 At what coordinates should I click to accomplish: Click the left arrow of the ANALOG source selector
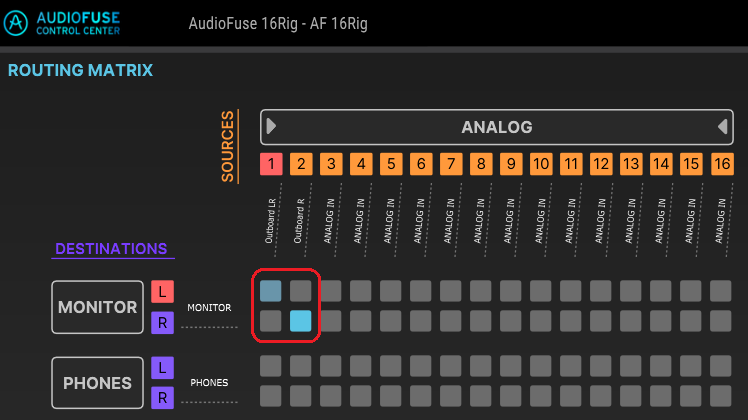click(x=271, y=126)
